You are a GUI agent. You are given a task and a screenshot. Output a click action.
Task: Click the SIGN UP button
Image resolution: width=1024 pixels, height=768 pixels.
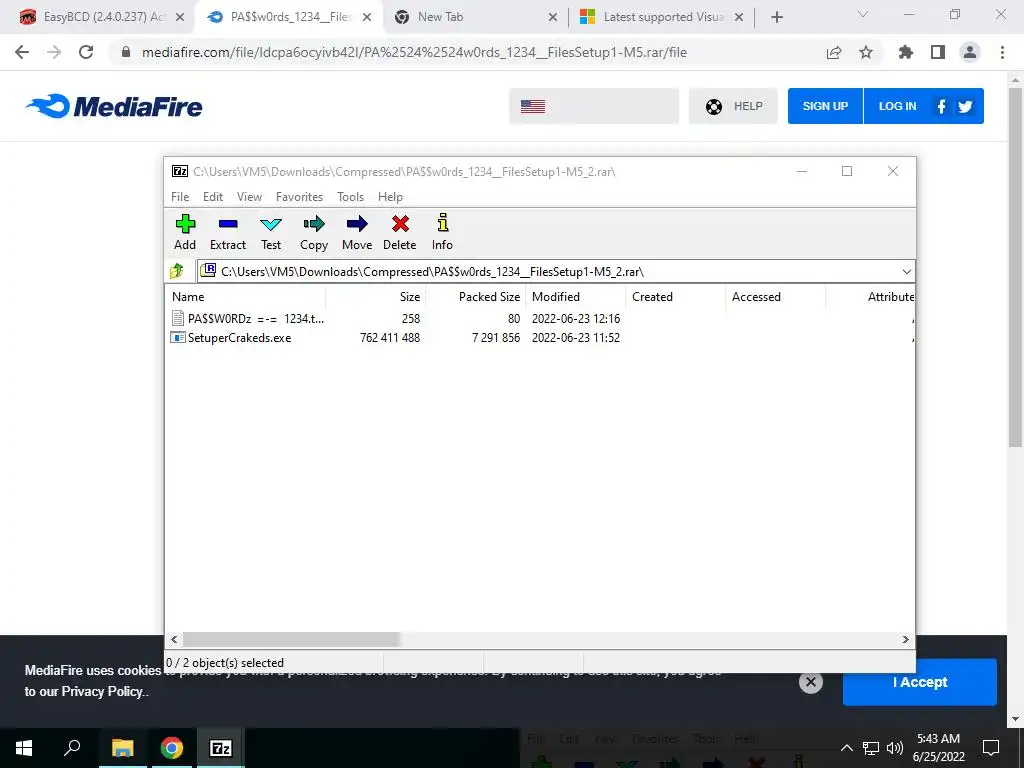click(825, 106)
